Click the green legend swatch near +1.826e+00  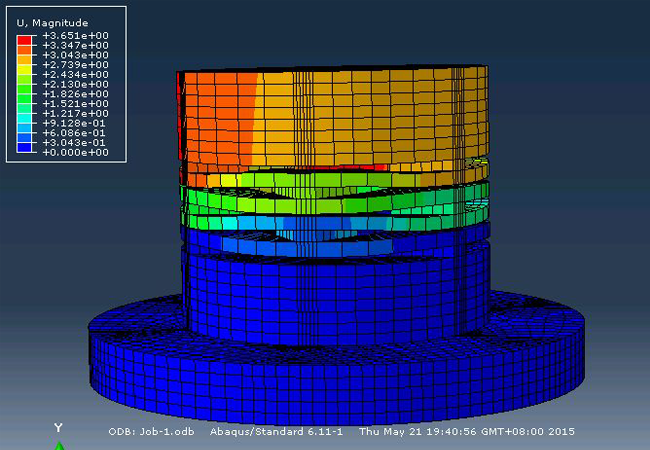point(24,89)
